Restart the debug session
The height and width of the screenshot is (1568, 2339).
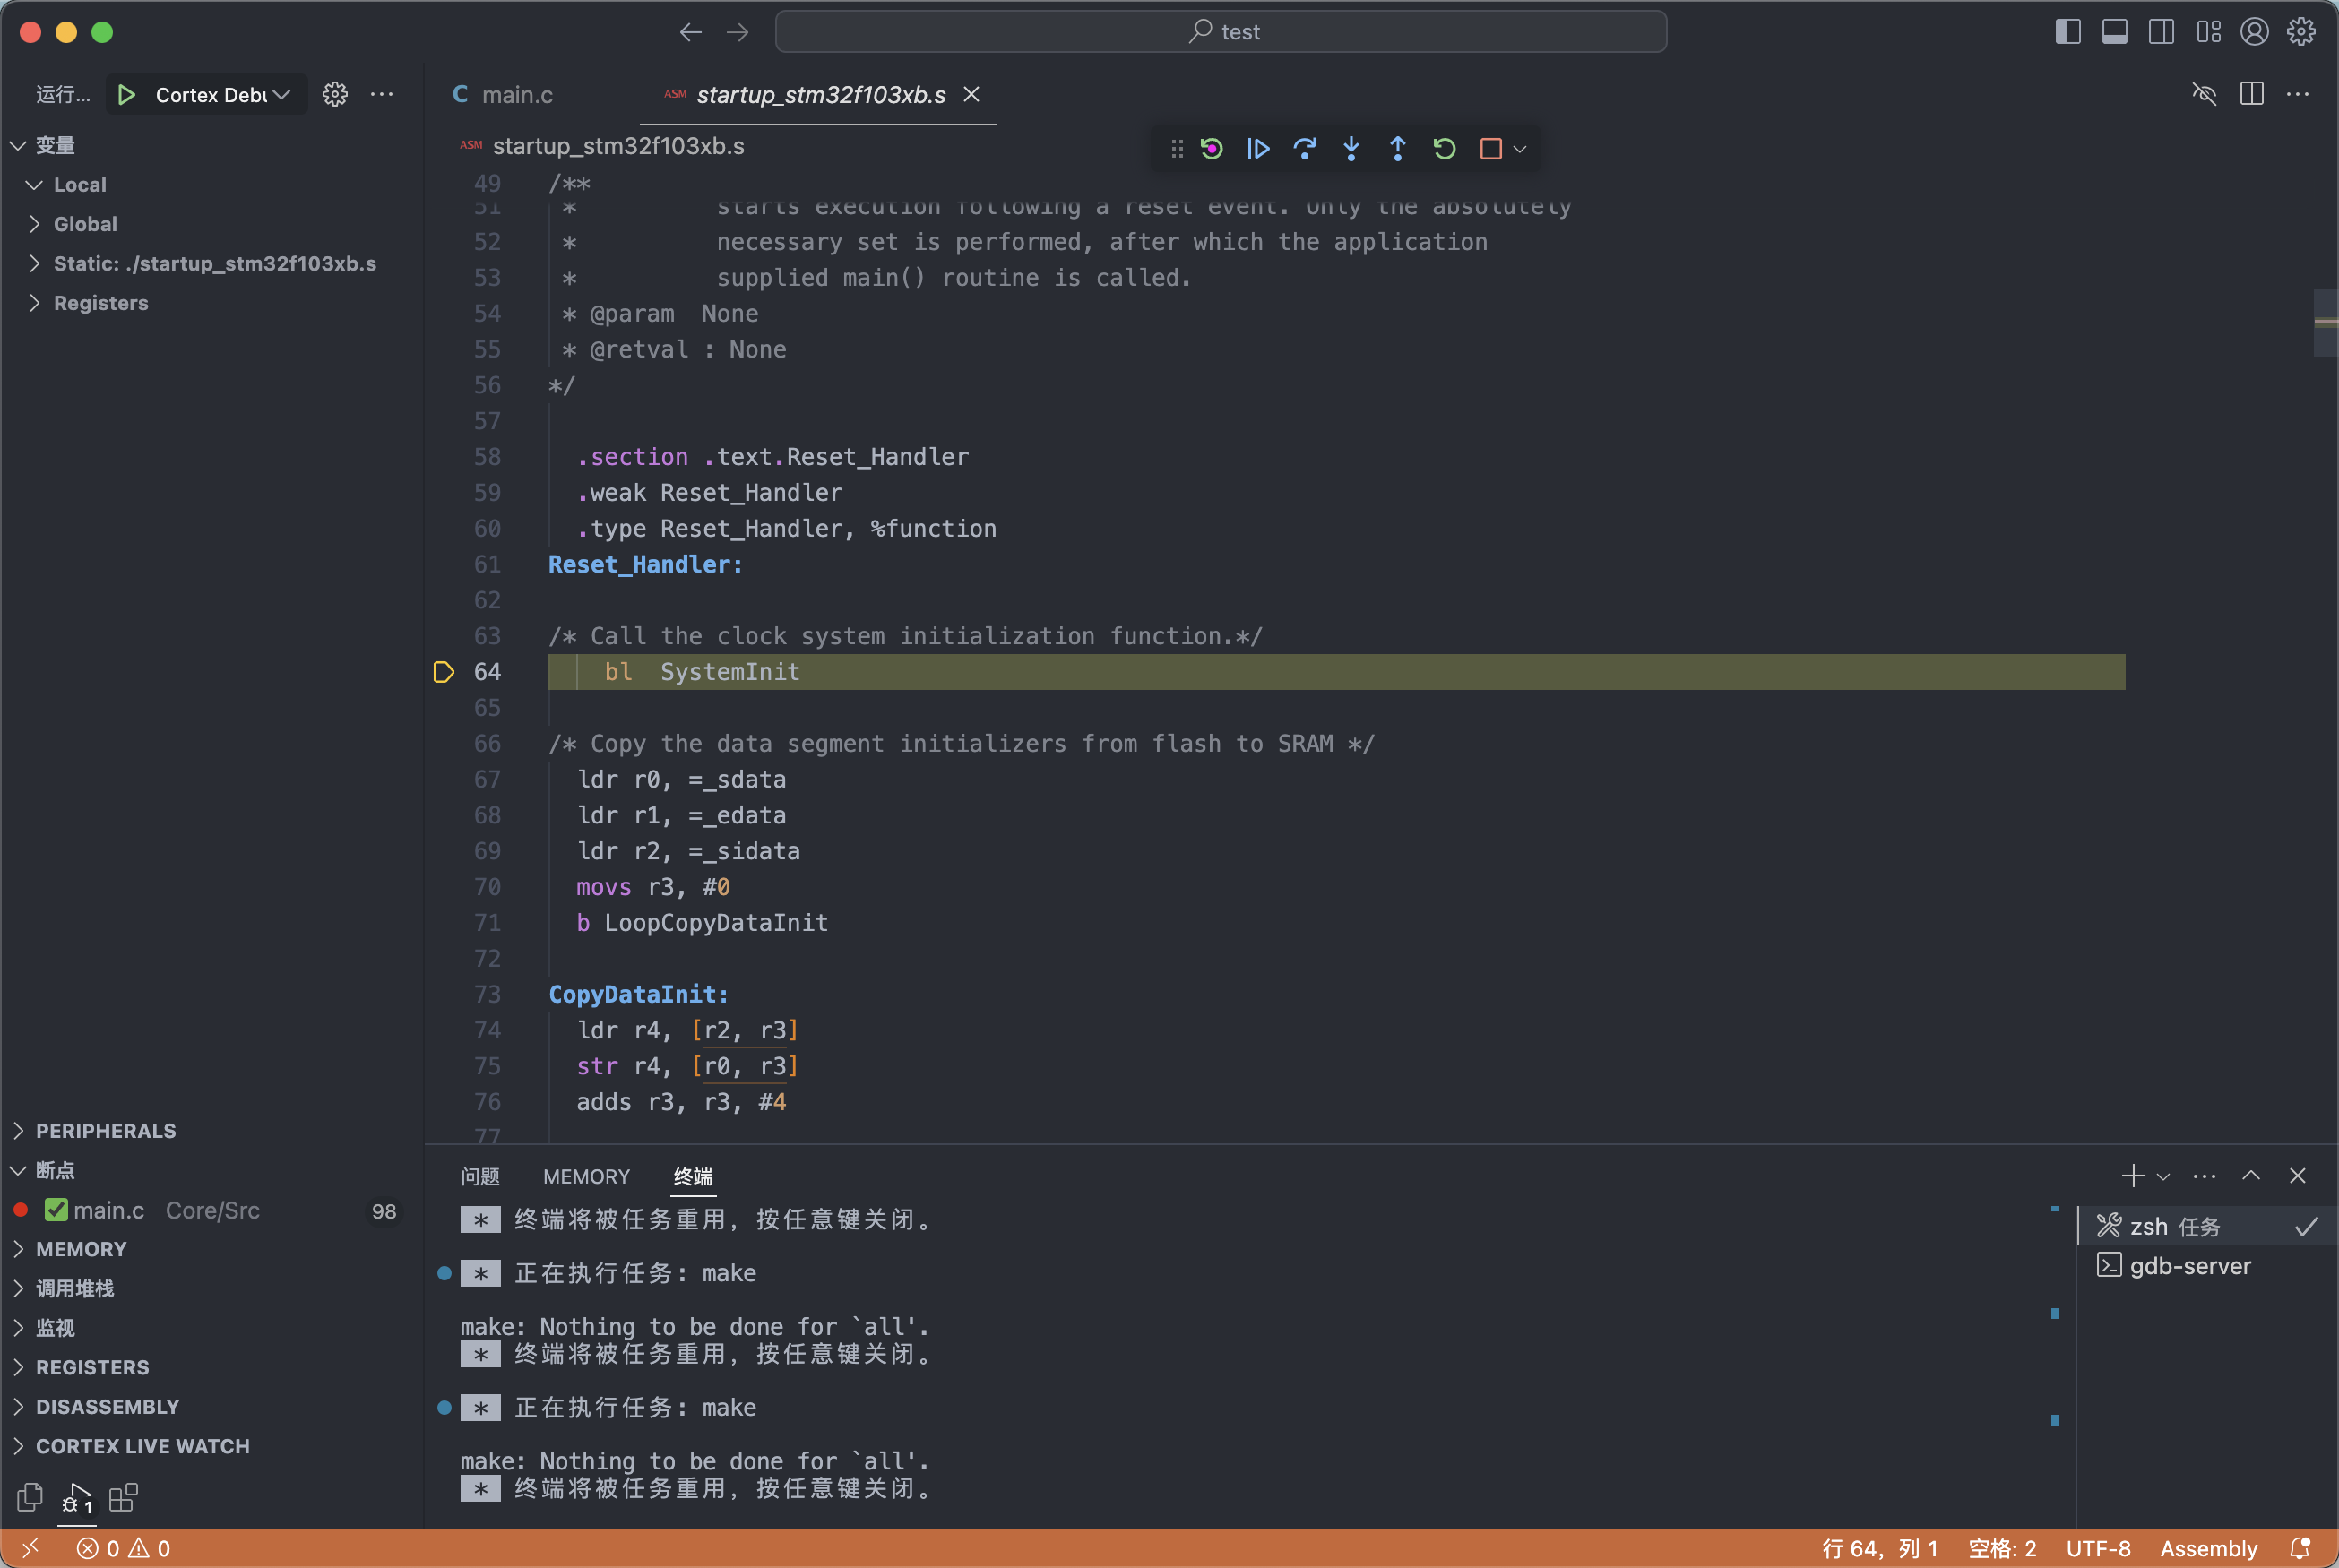[x=1443, y=149]
